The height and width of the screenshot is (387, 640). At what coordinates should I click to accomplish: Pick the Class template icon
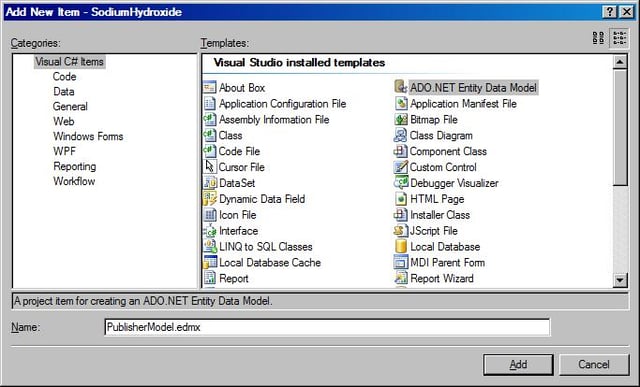tap(210, 135)
